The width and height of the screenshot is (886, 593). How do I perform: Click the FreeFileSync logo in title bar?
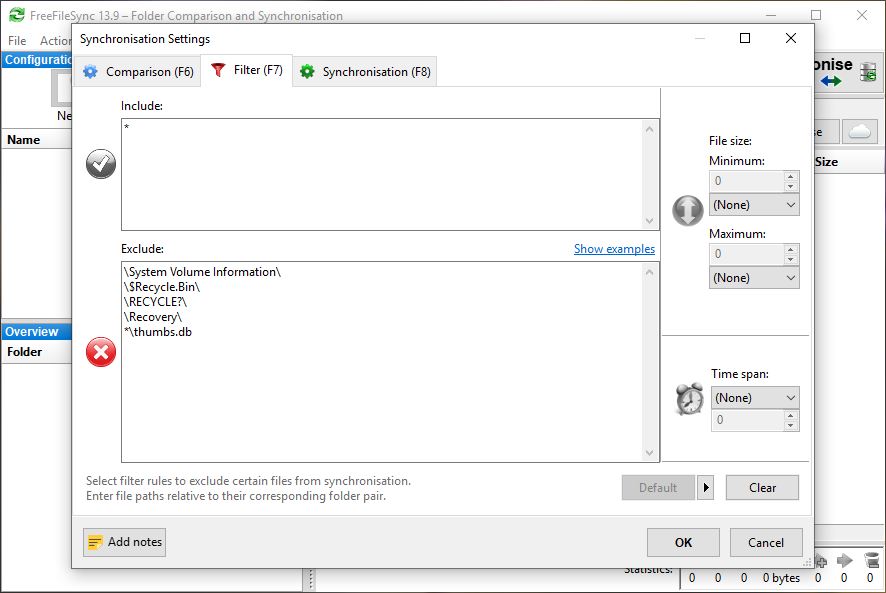(17, 15)
